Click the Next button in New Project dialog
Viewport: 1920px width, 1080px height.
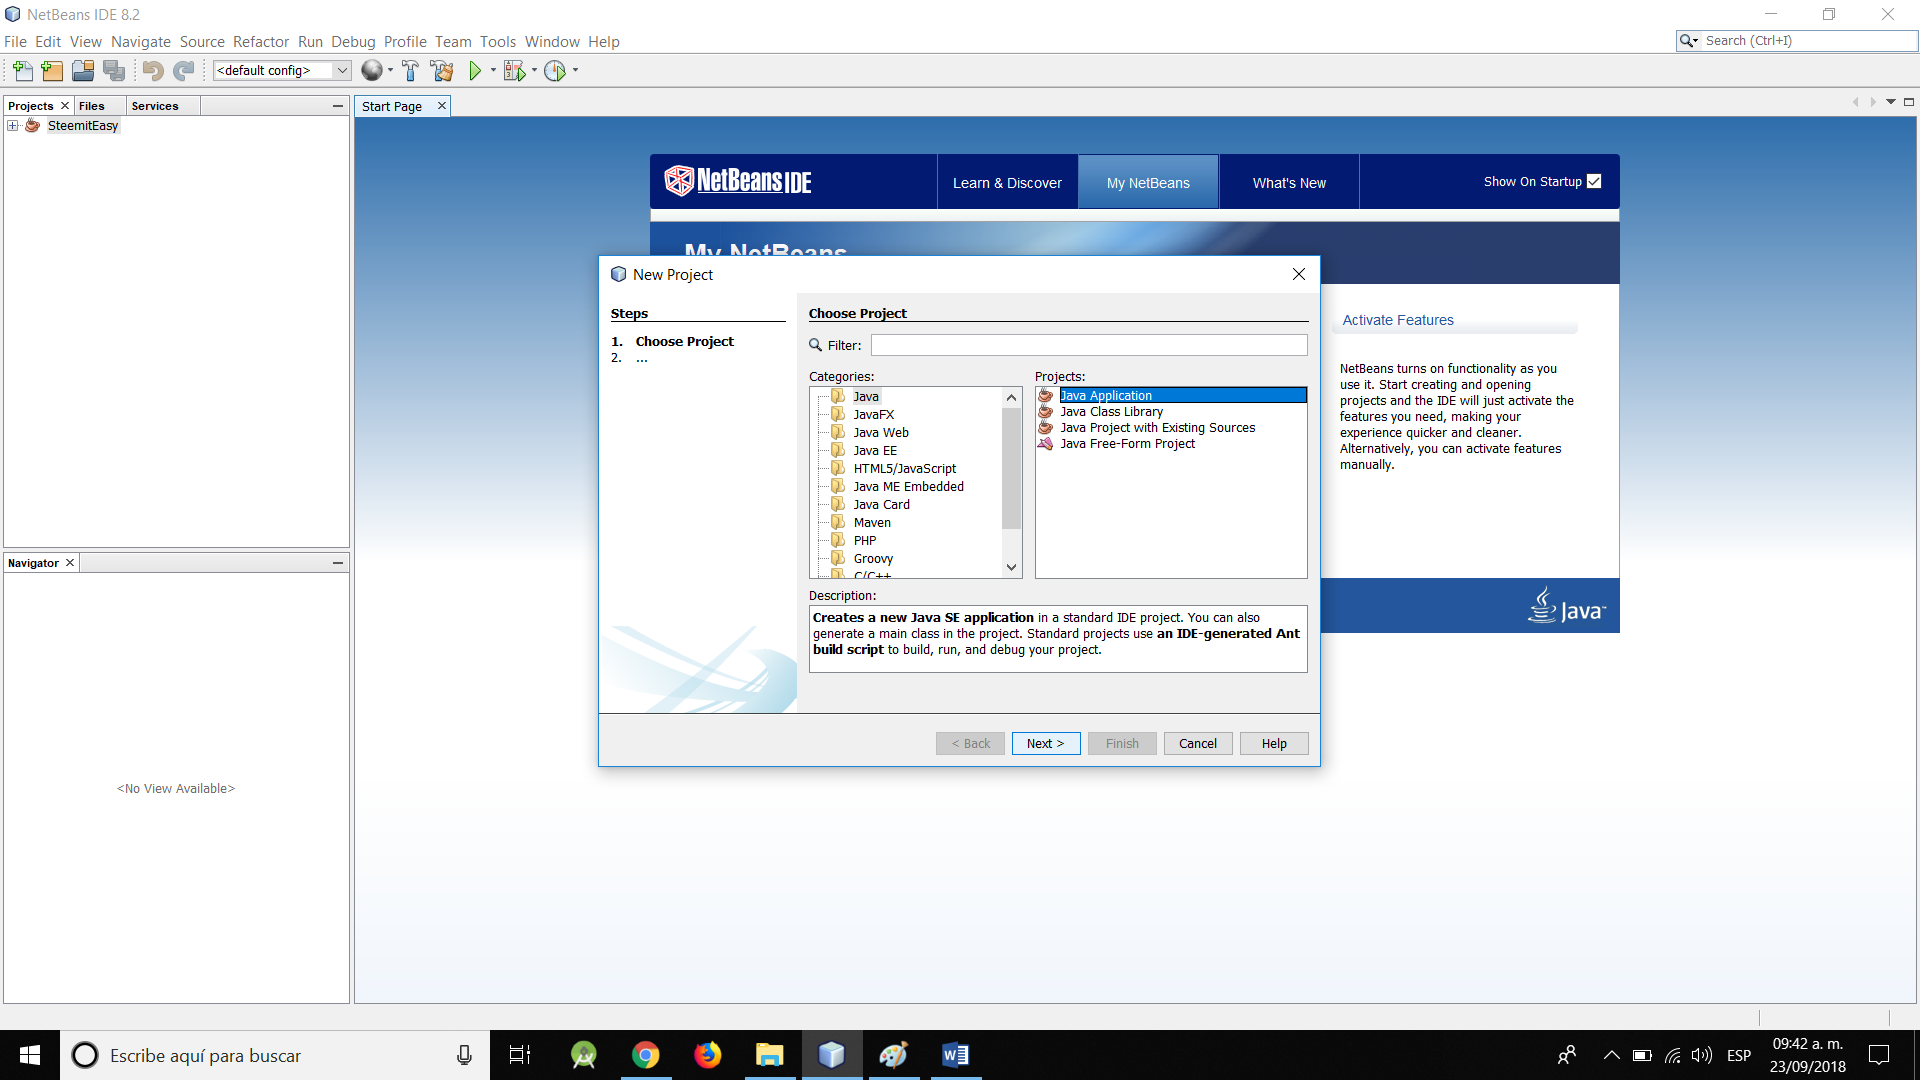pos(1046,743)
